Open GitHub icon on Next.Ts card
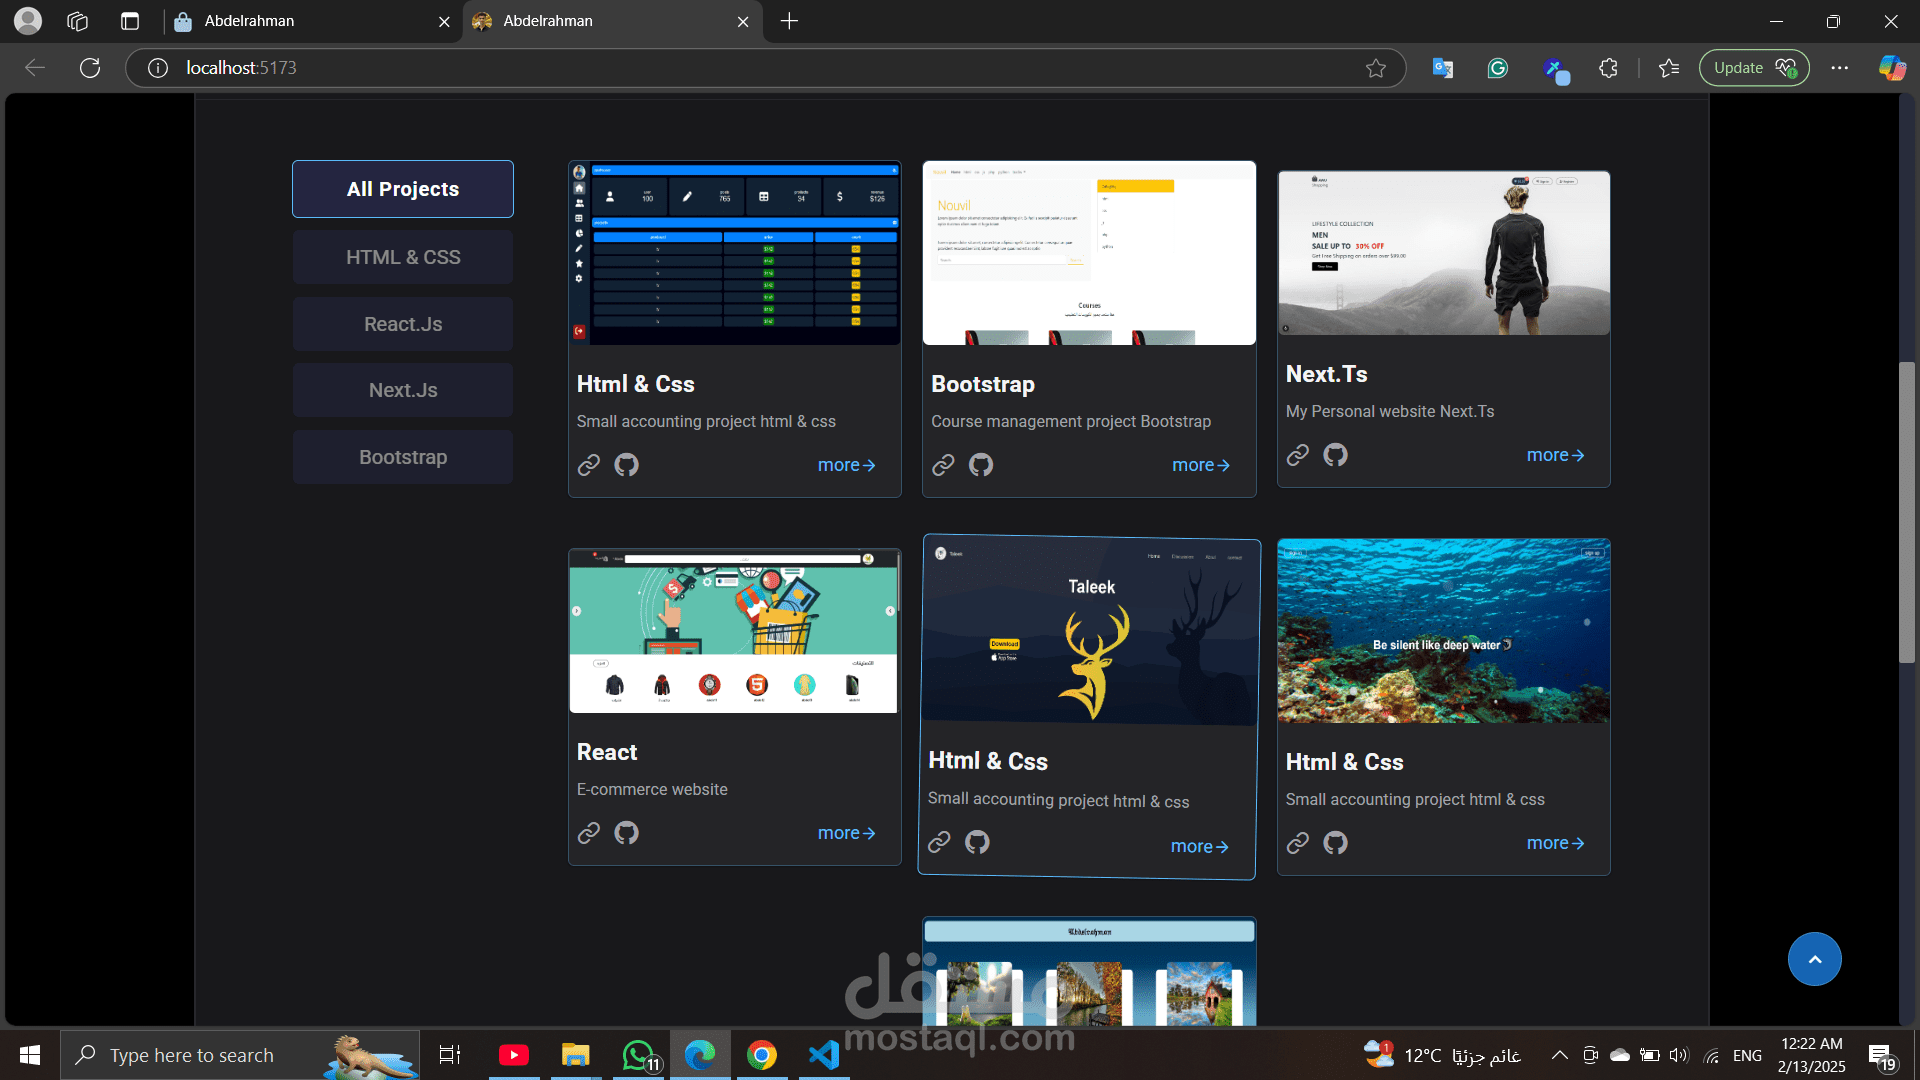 point(1335,455)
